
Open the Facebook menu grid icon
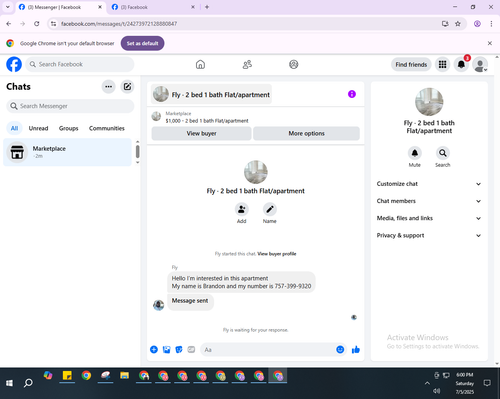click(442, 64)
